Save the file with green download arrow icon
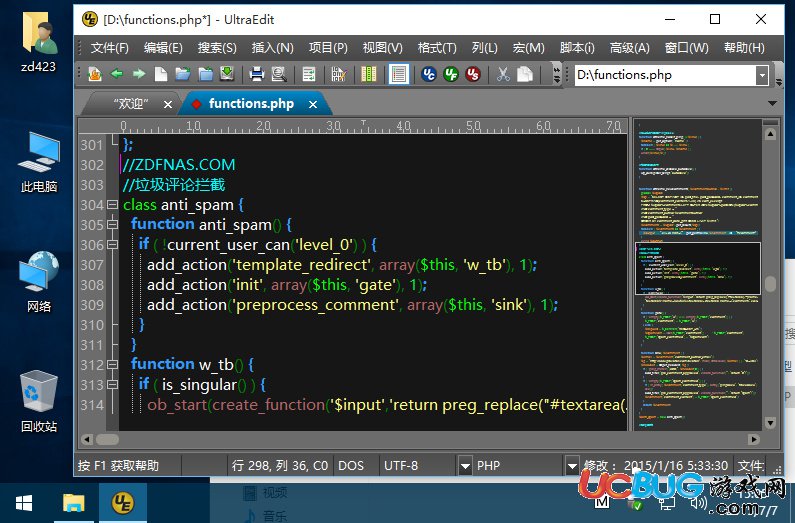Screen dimensions: 795x523 click(x=227, y=74)
